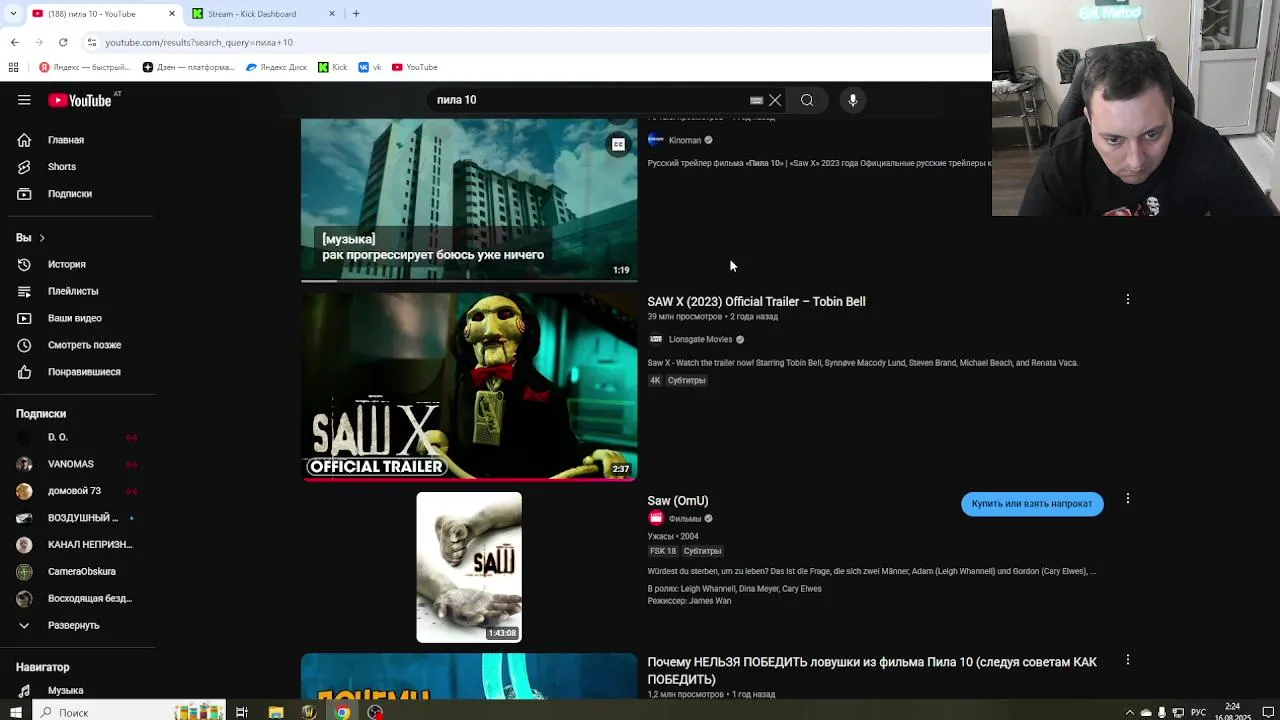Open the D. O. subscription channel
This screenshot has height=720, width=1280.
click(58, 437)
